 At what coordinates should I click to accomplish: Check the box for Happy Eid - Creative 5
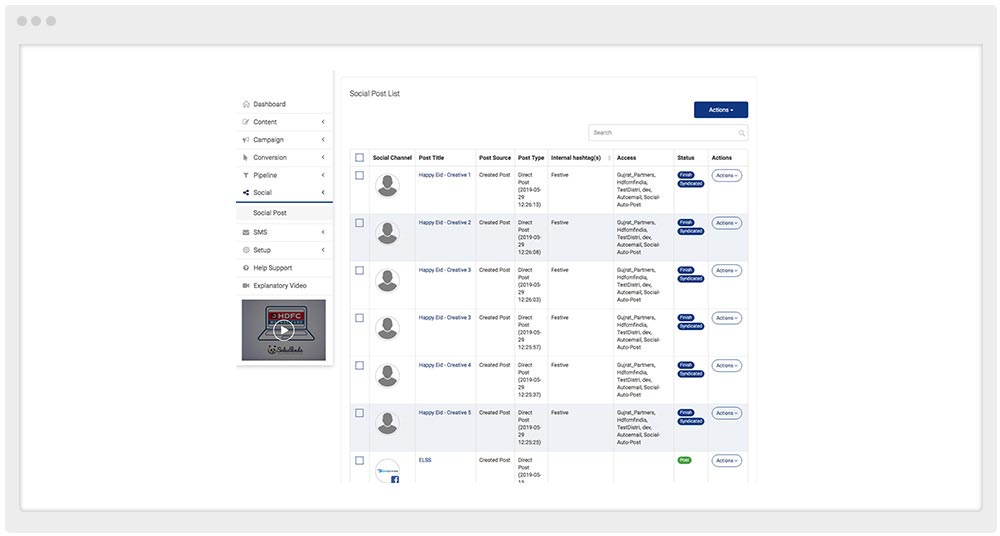[x=360, y=413]
